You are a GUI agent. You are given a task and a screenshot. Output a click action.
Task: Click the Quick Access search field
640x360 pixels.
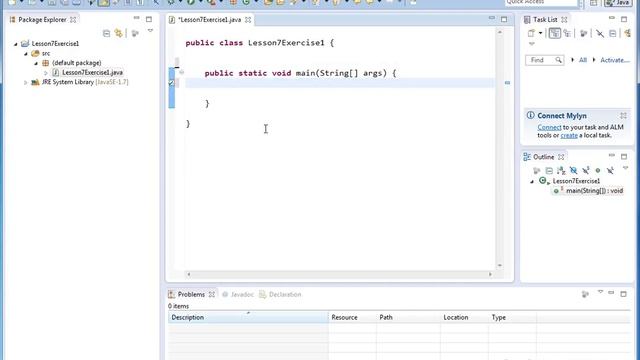(541, 3)
